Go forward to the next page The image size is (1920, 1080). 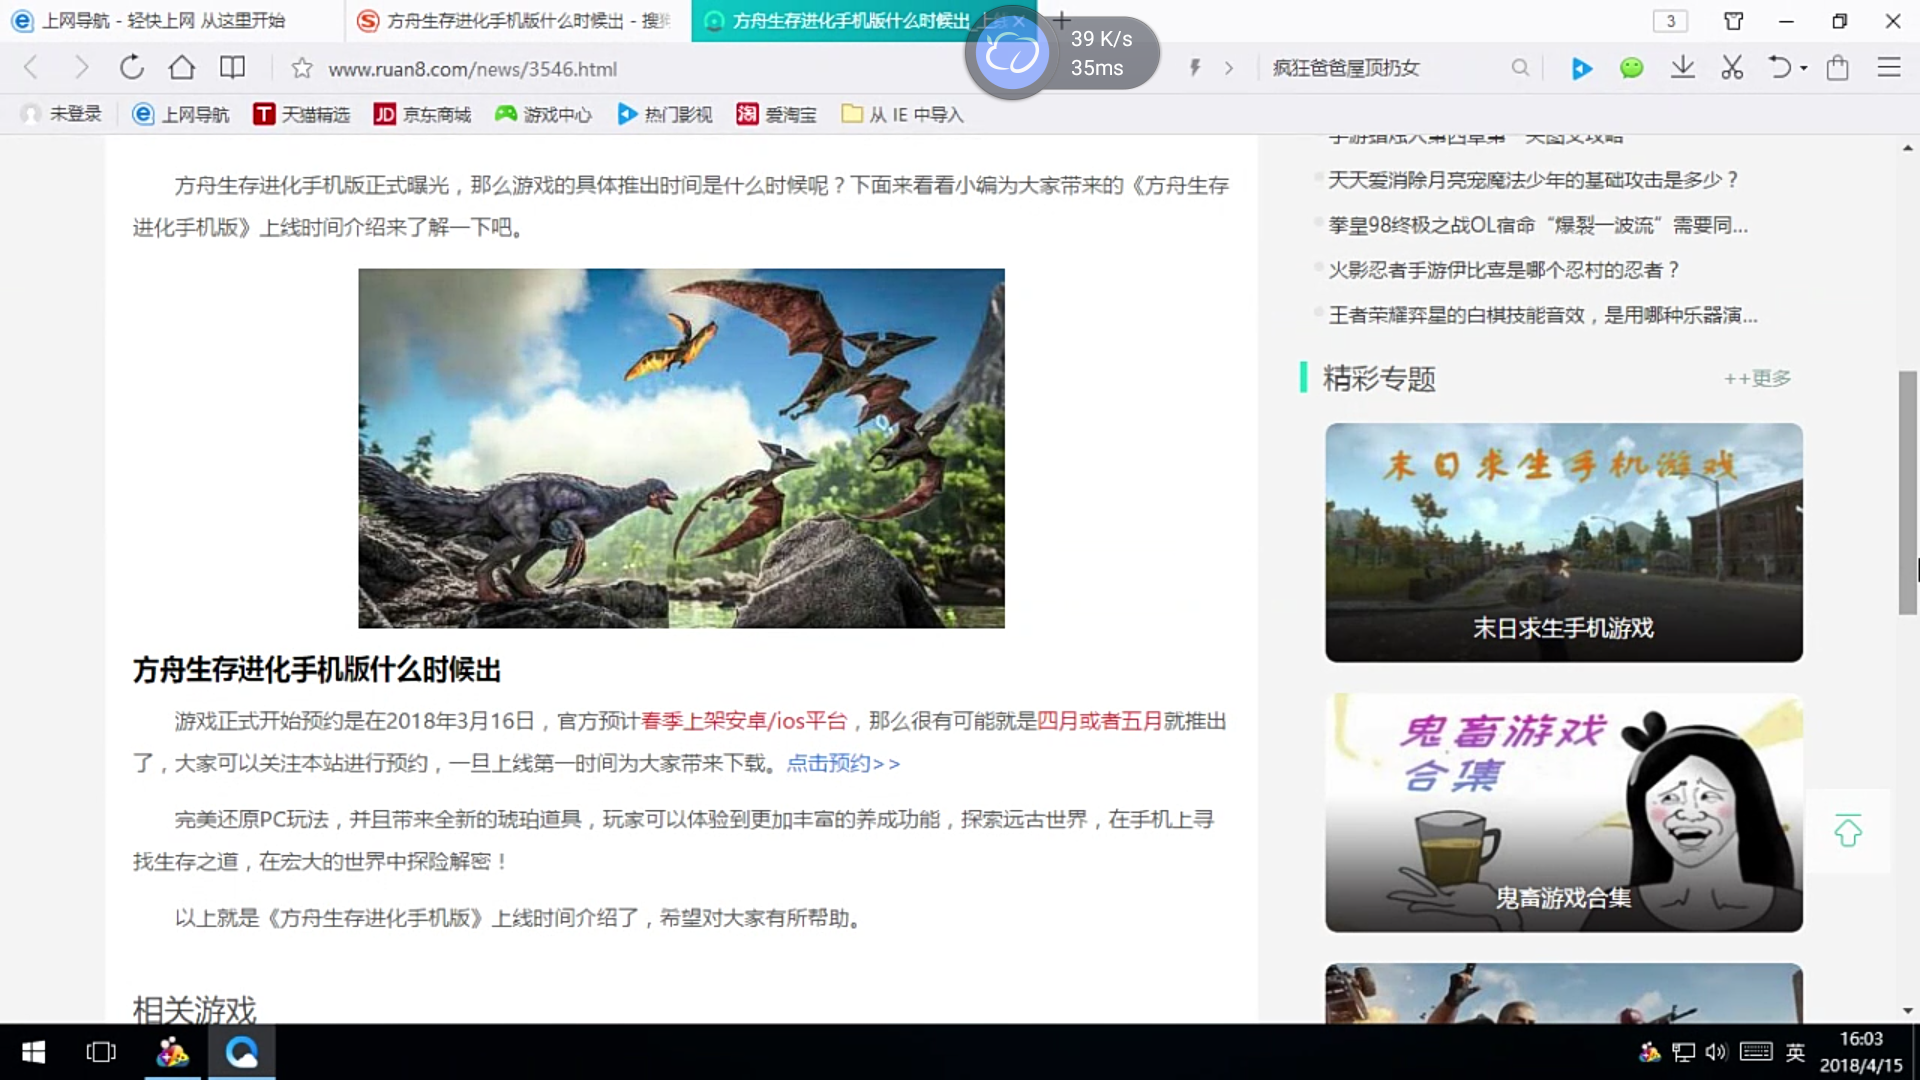[x=81, y=68]
